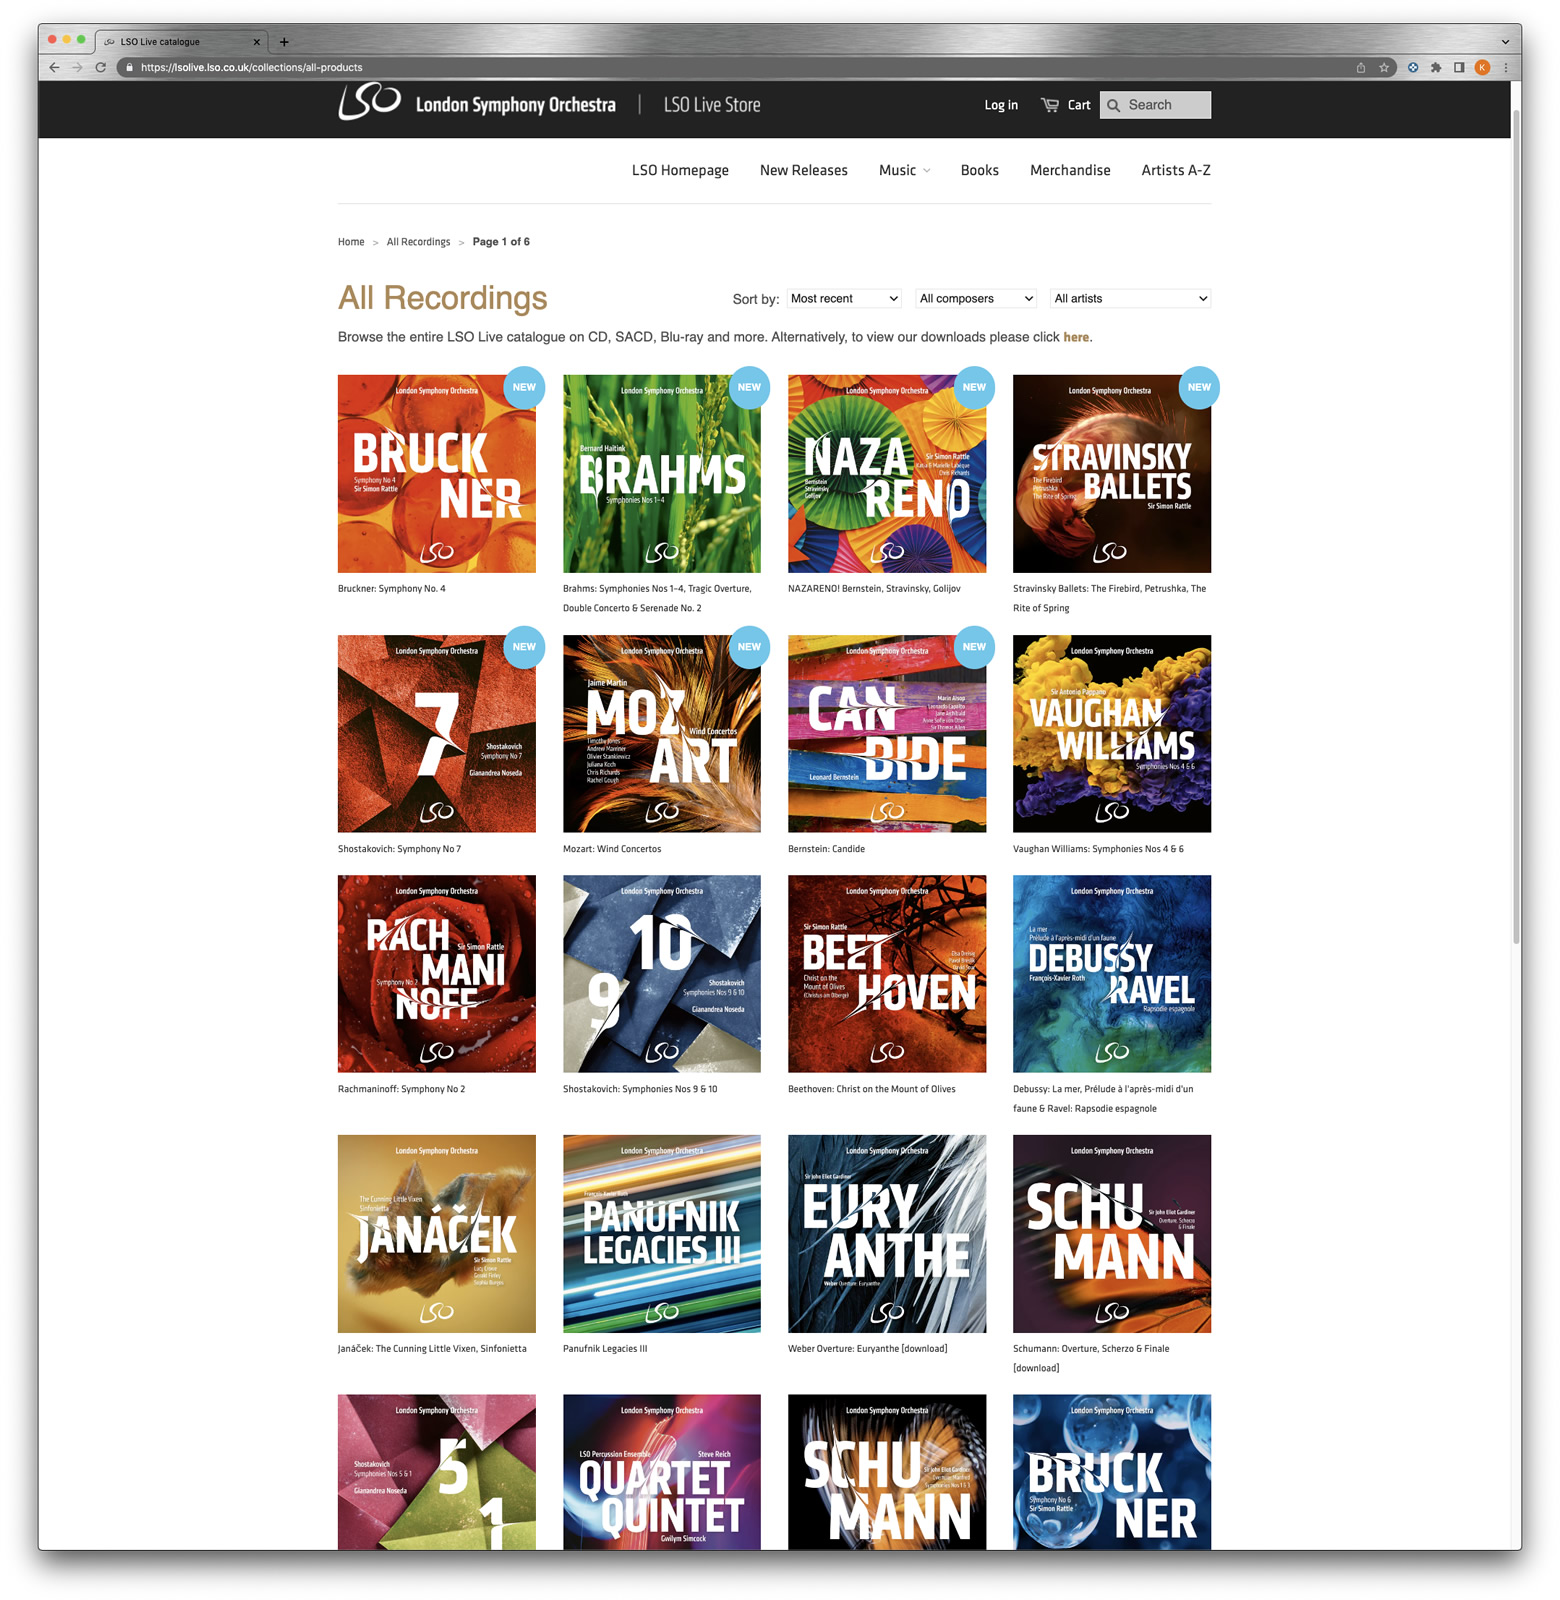Open the Mozart Wind Concertos cover
1560x1600 pixels.
click(x=662, y=734)
